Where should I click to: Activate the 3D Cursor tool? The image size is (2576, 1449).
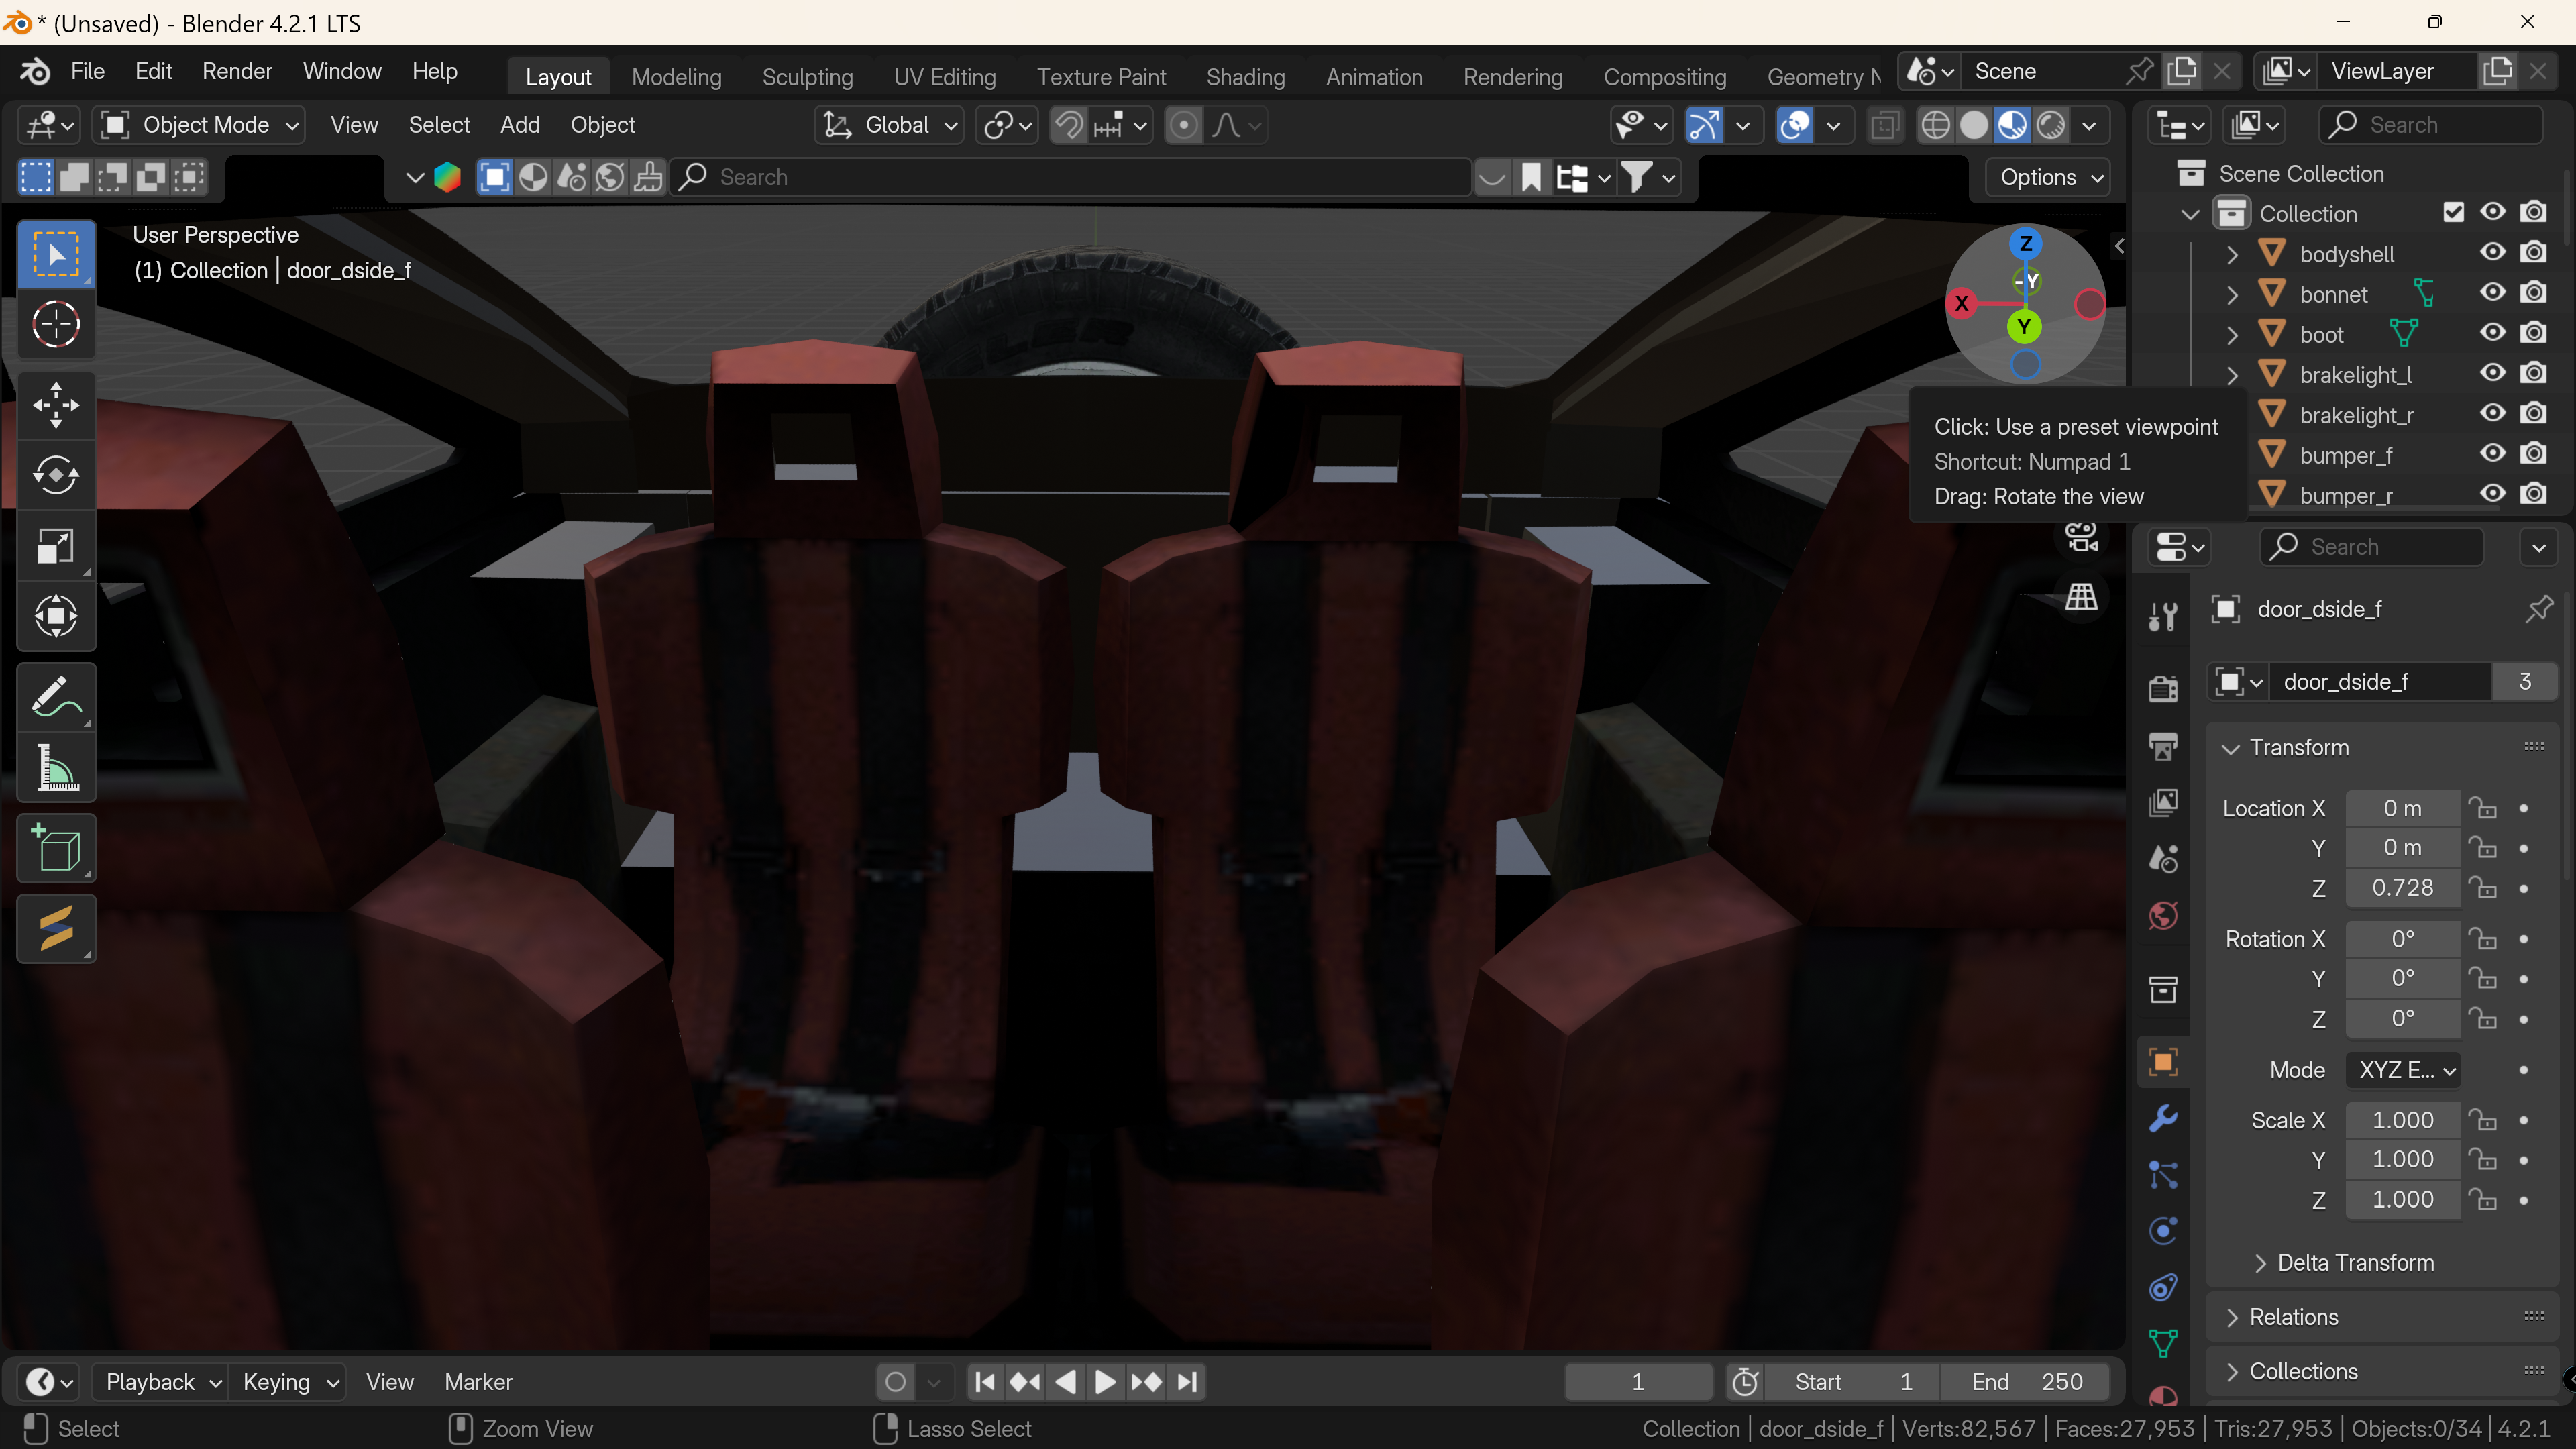click(56, 324)
